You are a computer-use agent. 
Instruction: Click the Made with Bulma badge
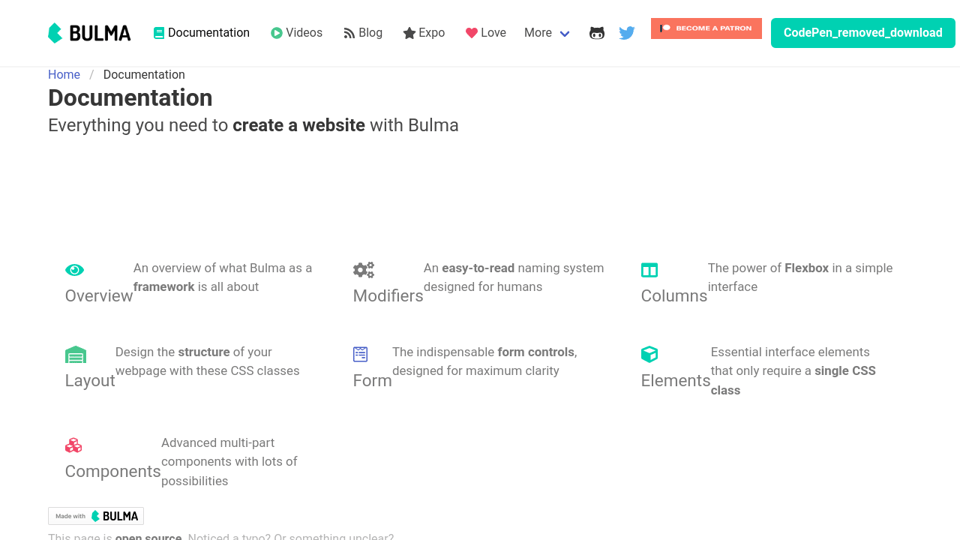pyautogui.click(x=96, y=516)
